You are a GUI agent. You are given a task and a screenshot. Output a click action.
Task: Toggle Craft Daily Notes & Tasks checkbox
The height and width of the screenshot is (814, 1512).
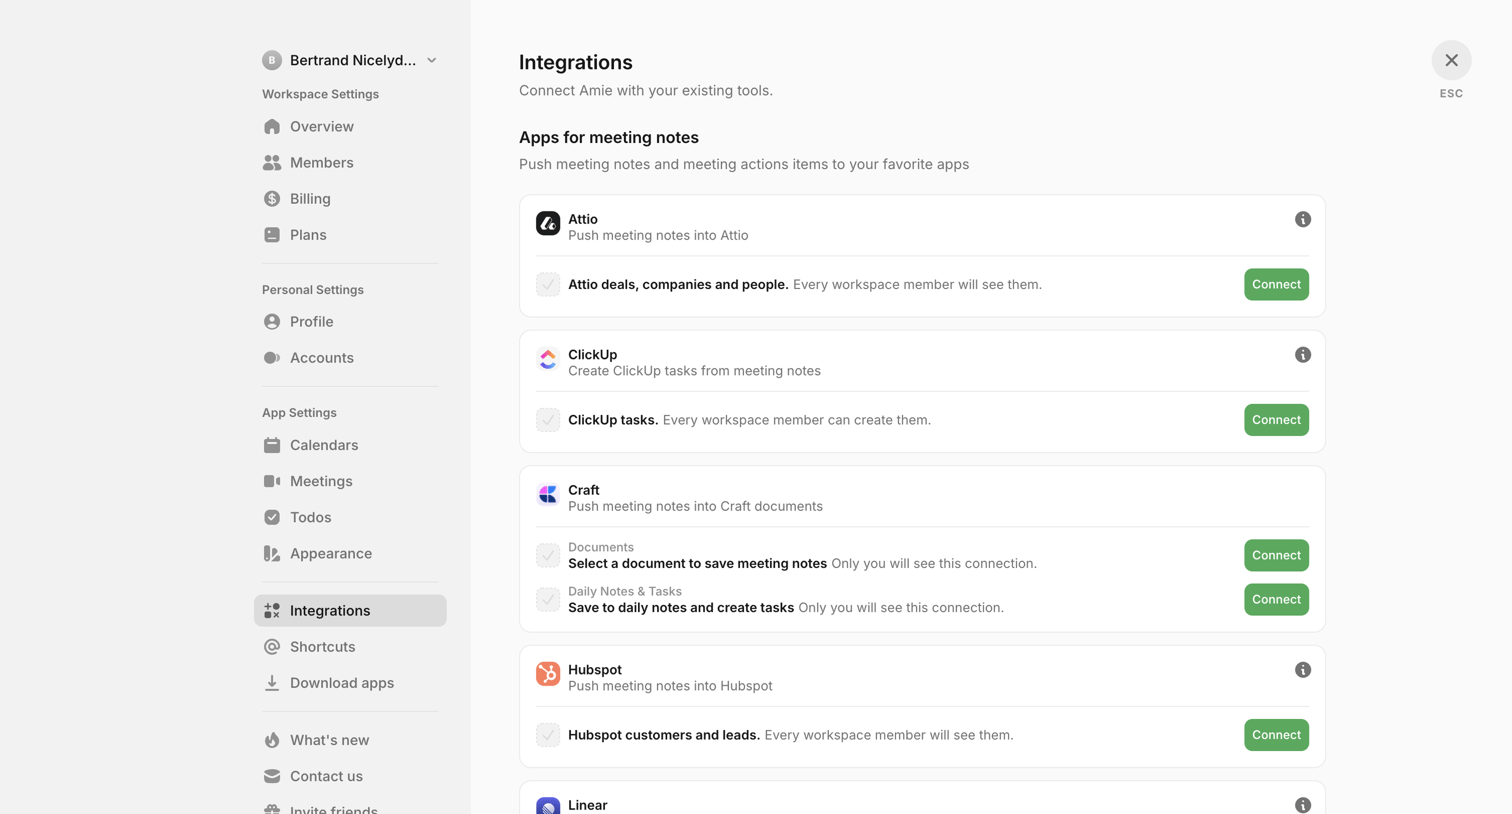tap(548, 600)
